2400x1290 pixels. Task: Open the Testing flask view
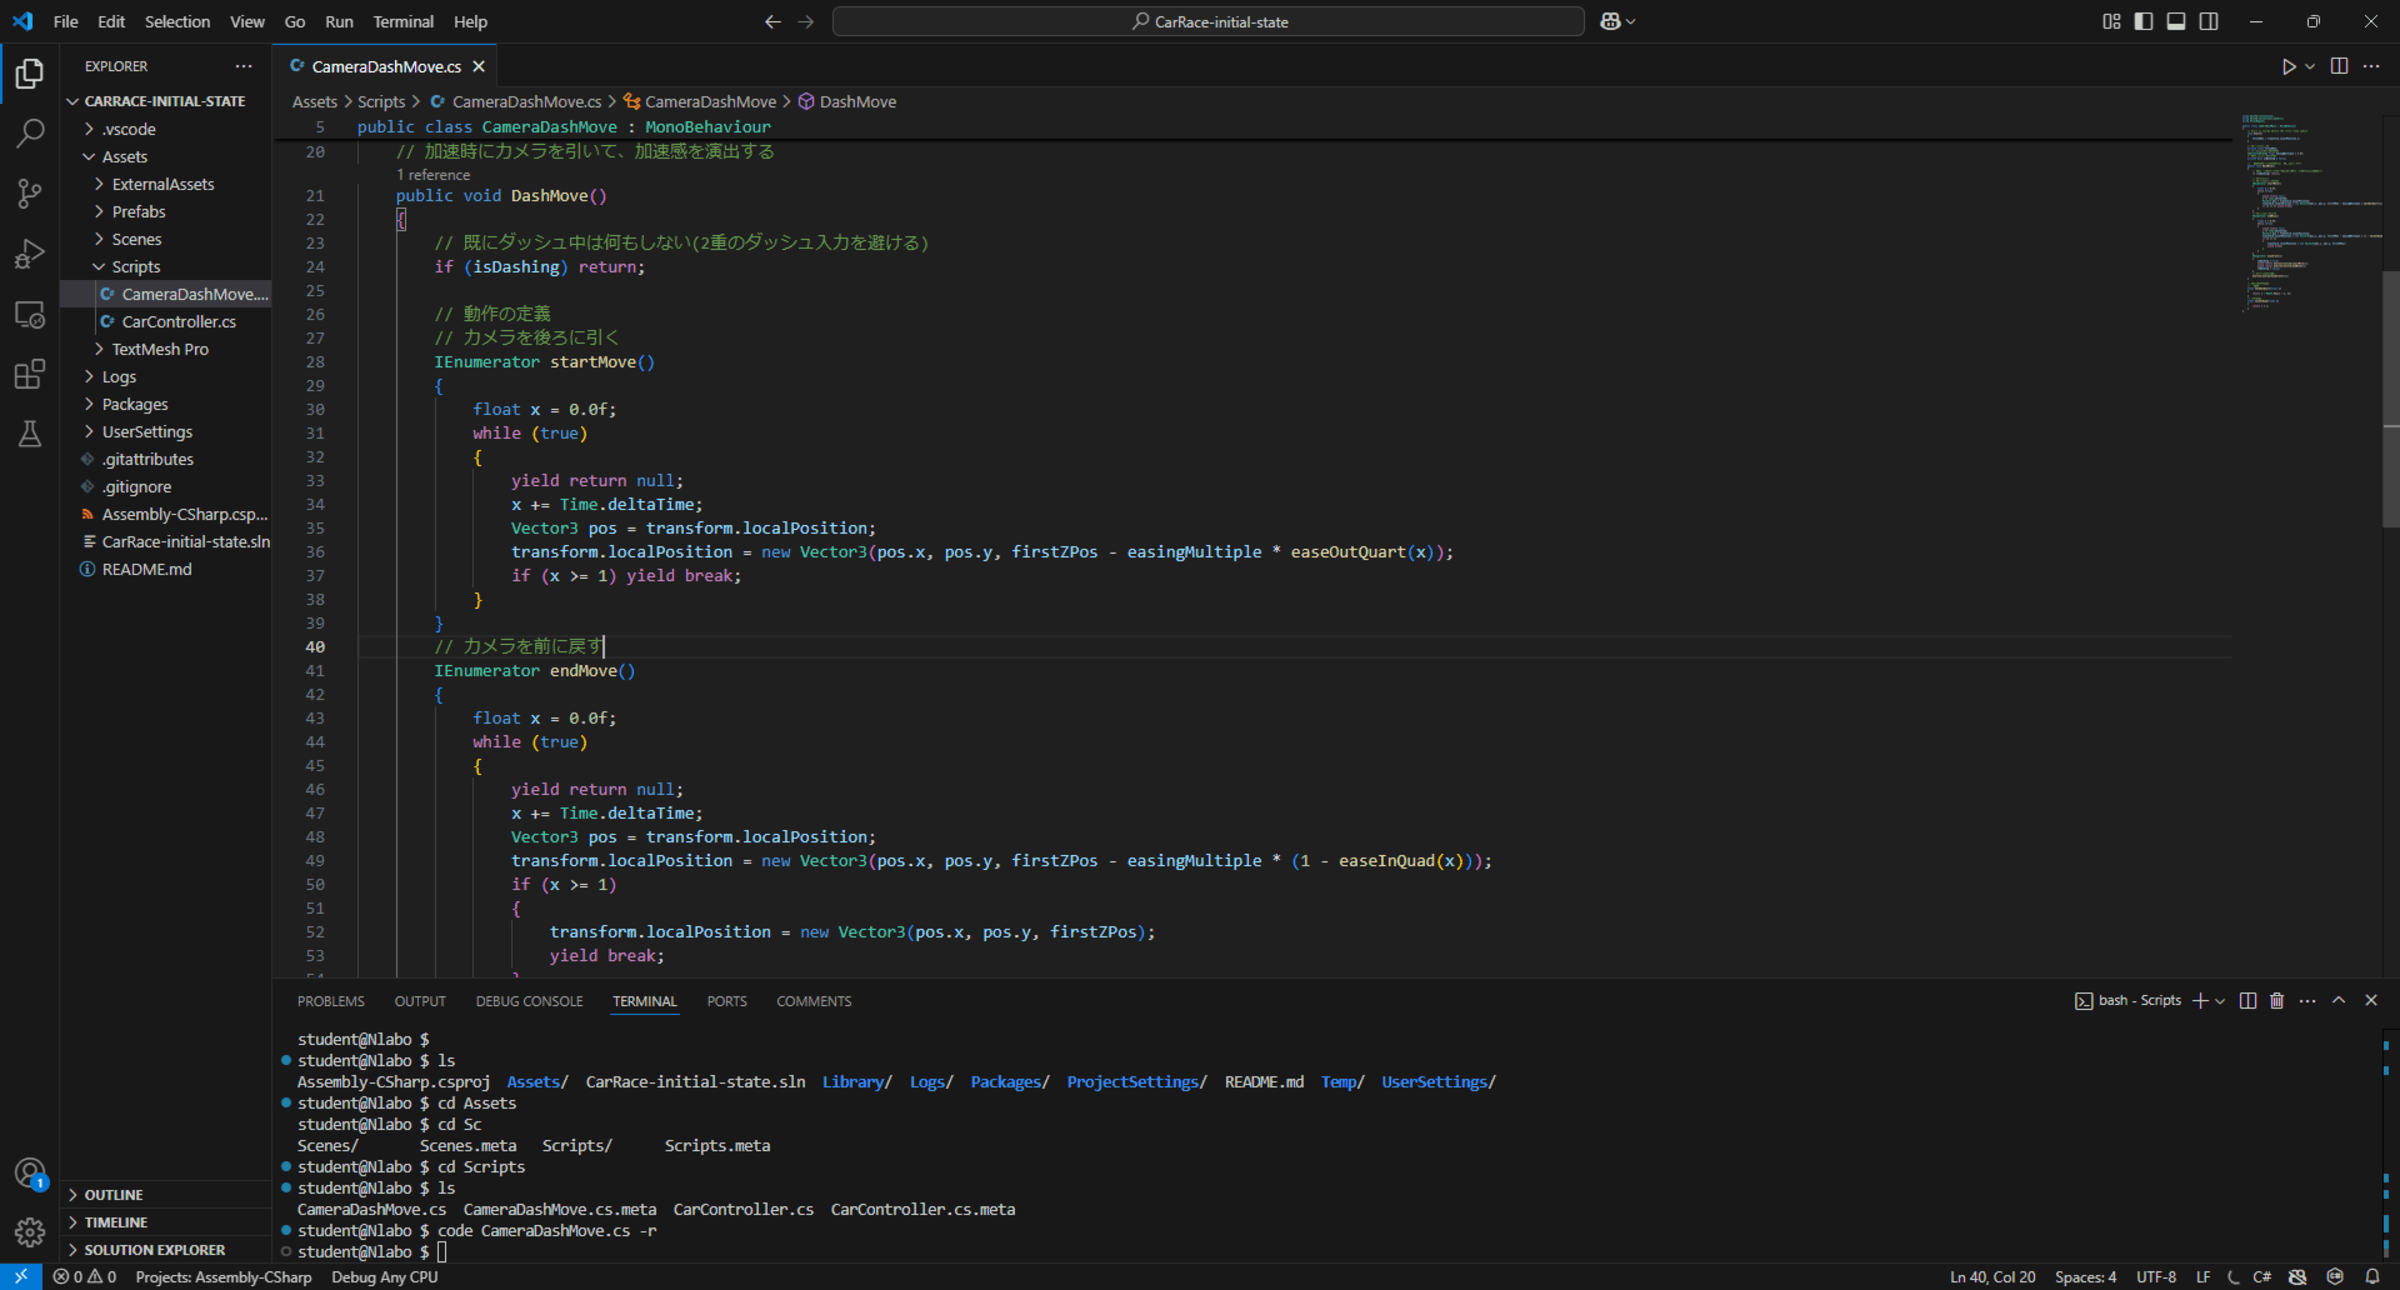[29, 434]
